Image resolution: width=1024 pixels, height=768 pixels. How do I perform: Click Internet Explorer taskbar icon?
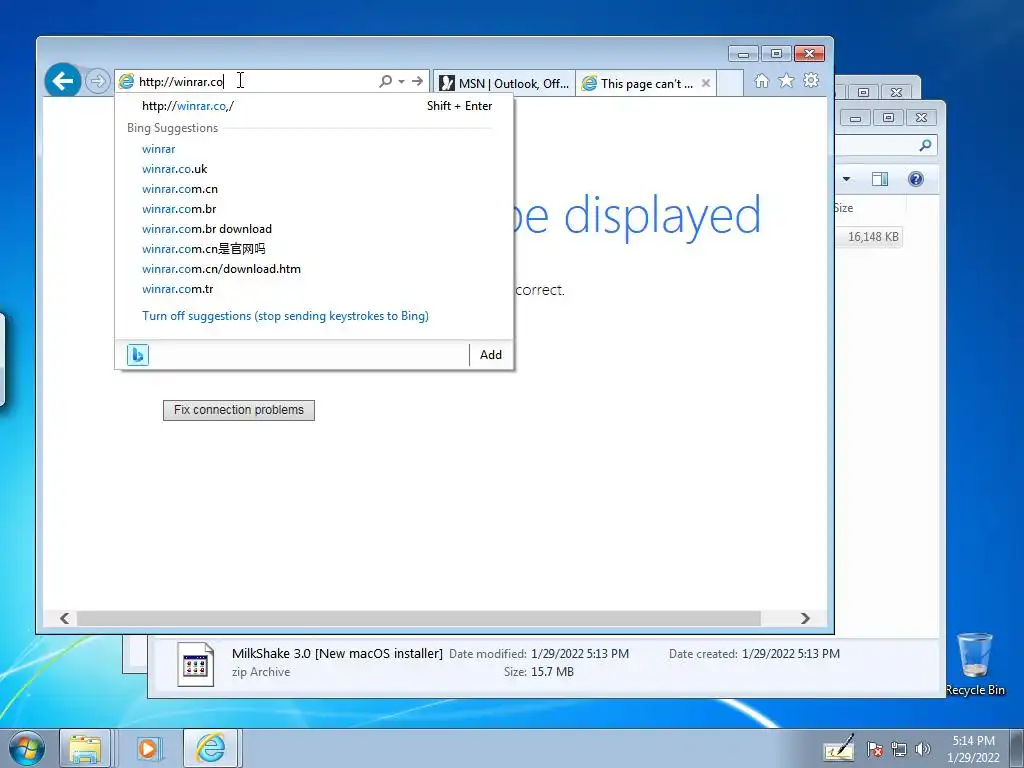pyautogui.click(x=211, y=749)
